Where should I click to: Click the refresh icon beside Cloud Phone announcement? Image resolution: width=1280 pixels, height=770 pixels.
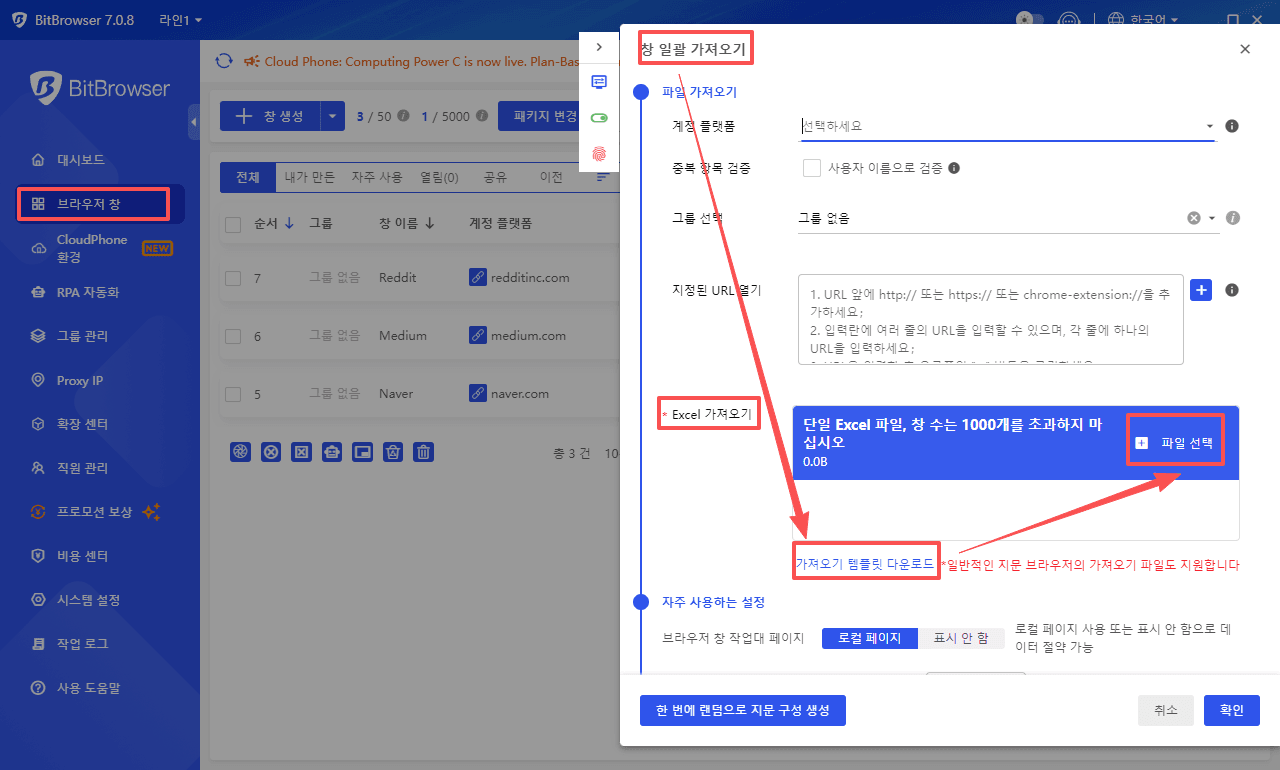[x=224, y=61]
